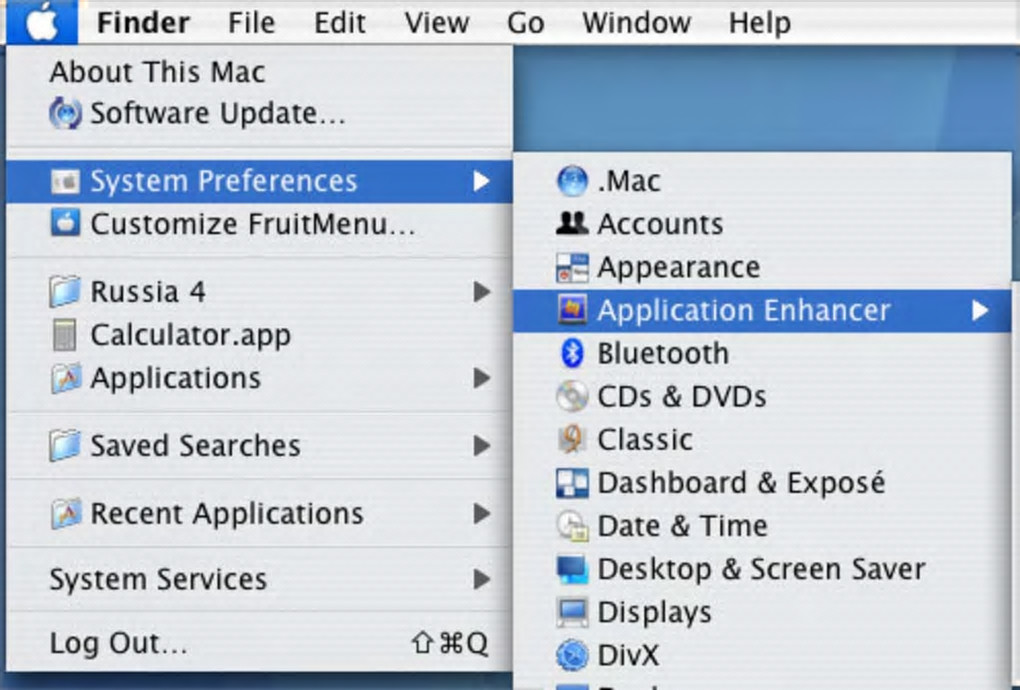Expand Saved Searches submenu arrow

click(x=481, y=445)
